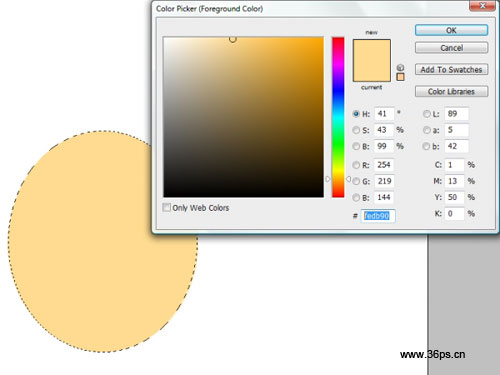Click the Lab b field showing 42
Image resolution: width=500 pixels, height=375 pixels.
(x=456, y=146)
